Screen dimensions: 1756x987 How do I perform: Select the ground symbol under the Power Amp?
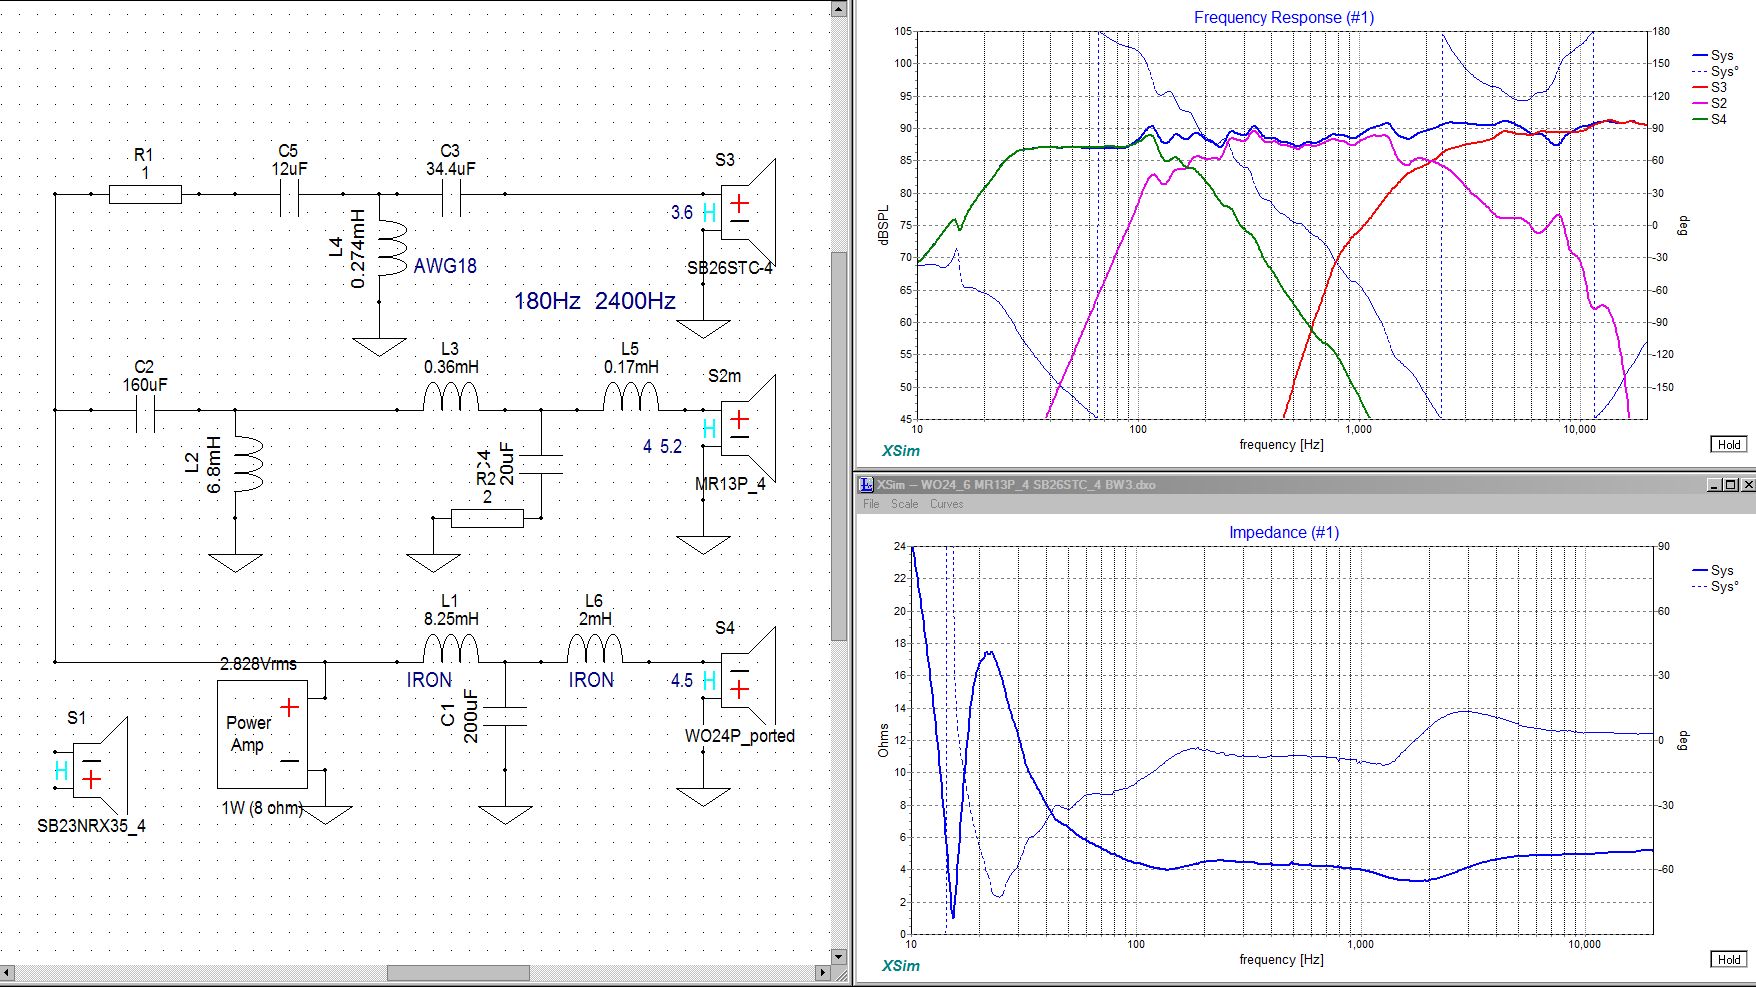click(326, 814)
